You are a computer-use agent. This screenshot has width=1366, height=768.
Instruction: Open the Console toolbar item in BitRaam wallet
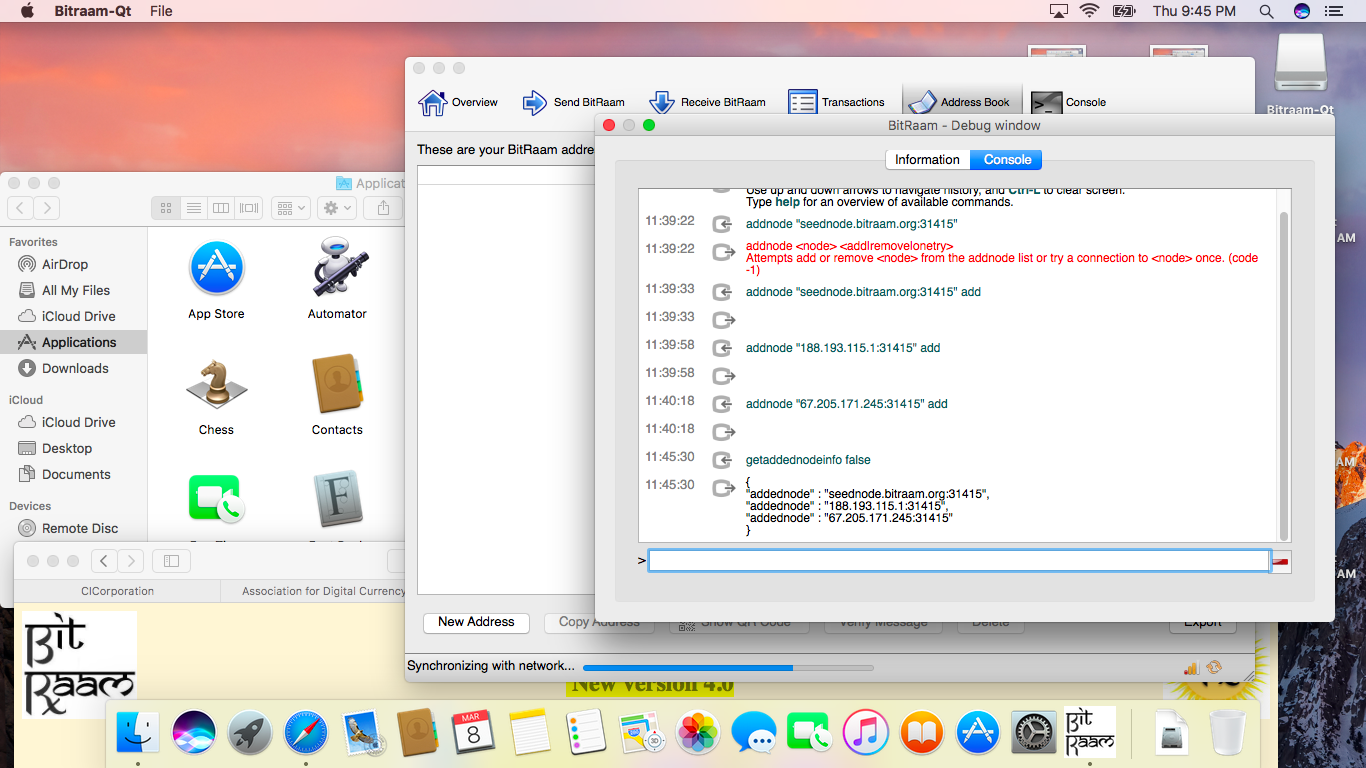point(1069,102)
